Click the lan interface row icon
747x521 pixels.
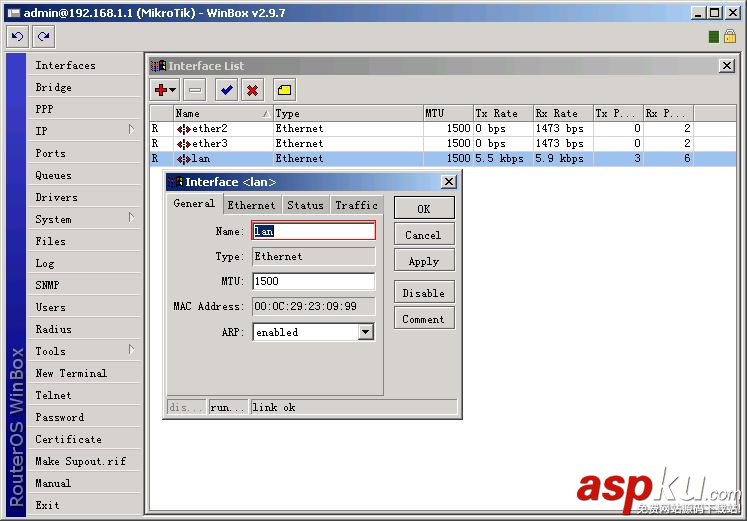[183, 159]
